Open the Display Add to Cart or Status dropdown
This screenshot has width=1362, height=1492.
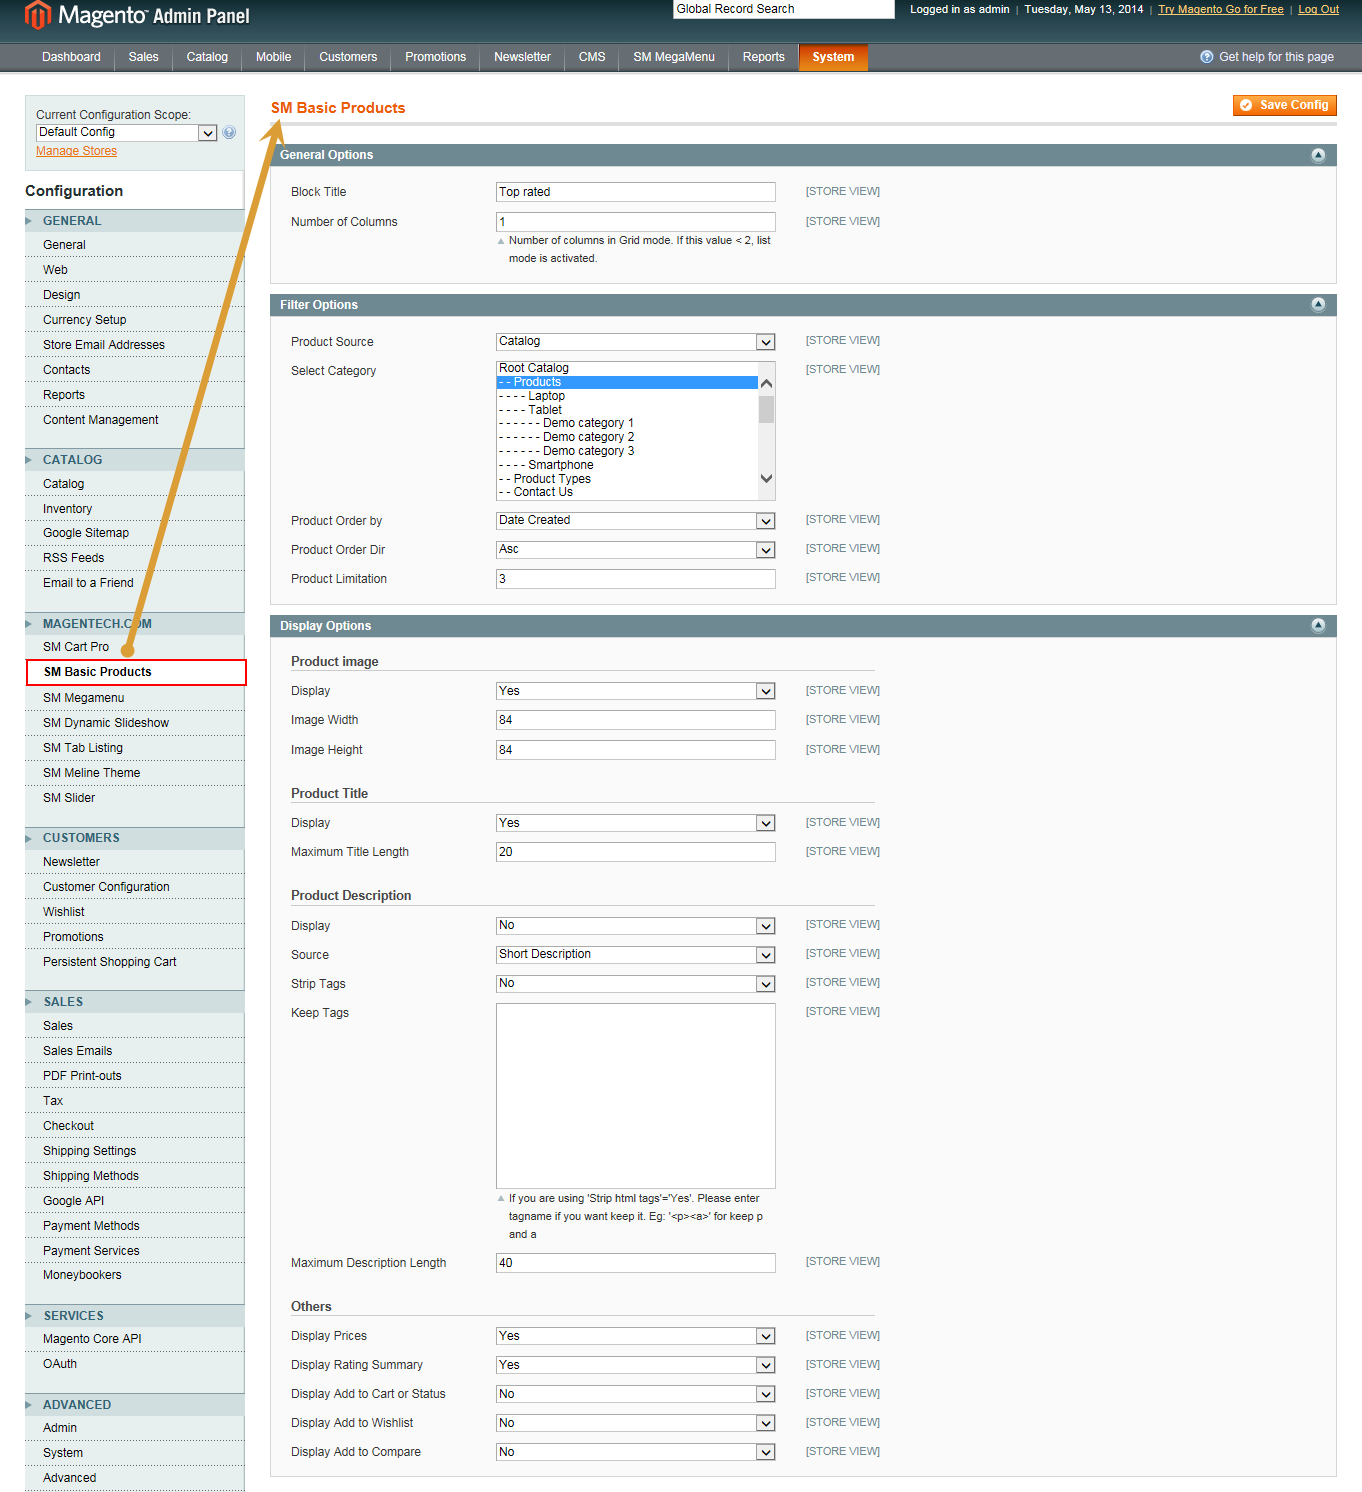(635, 1394)
